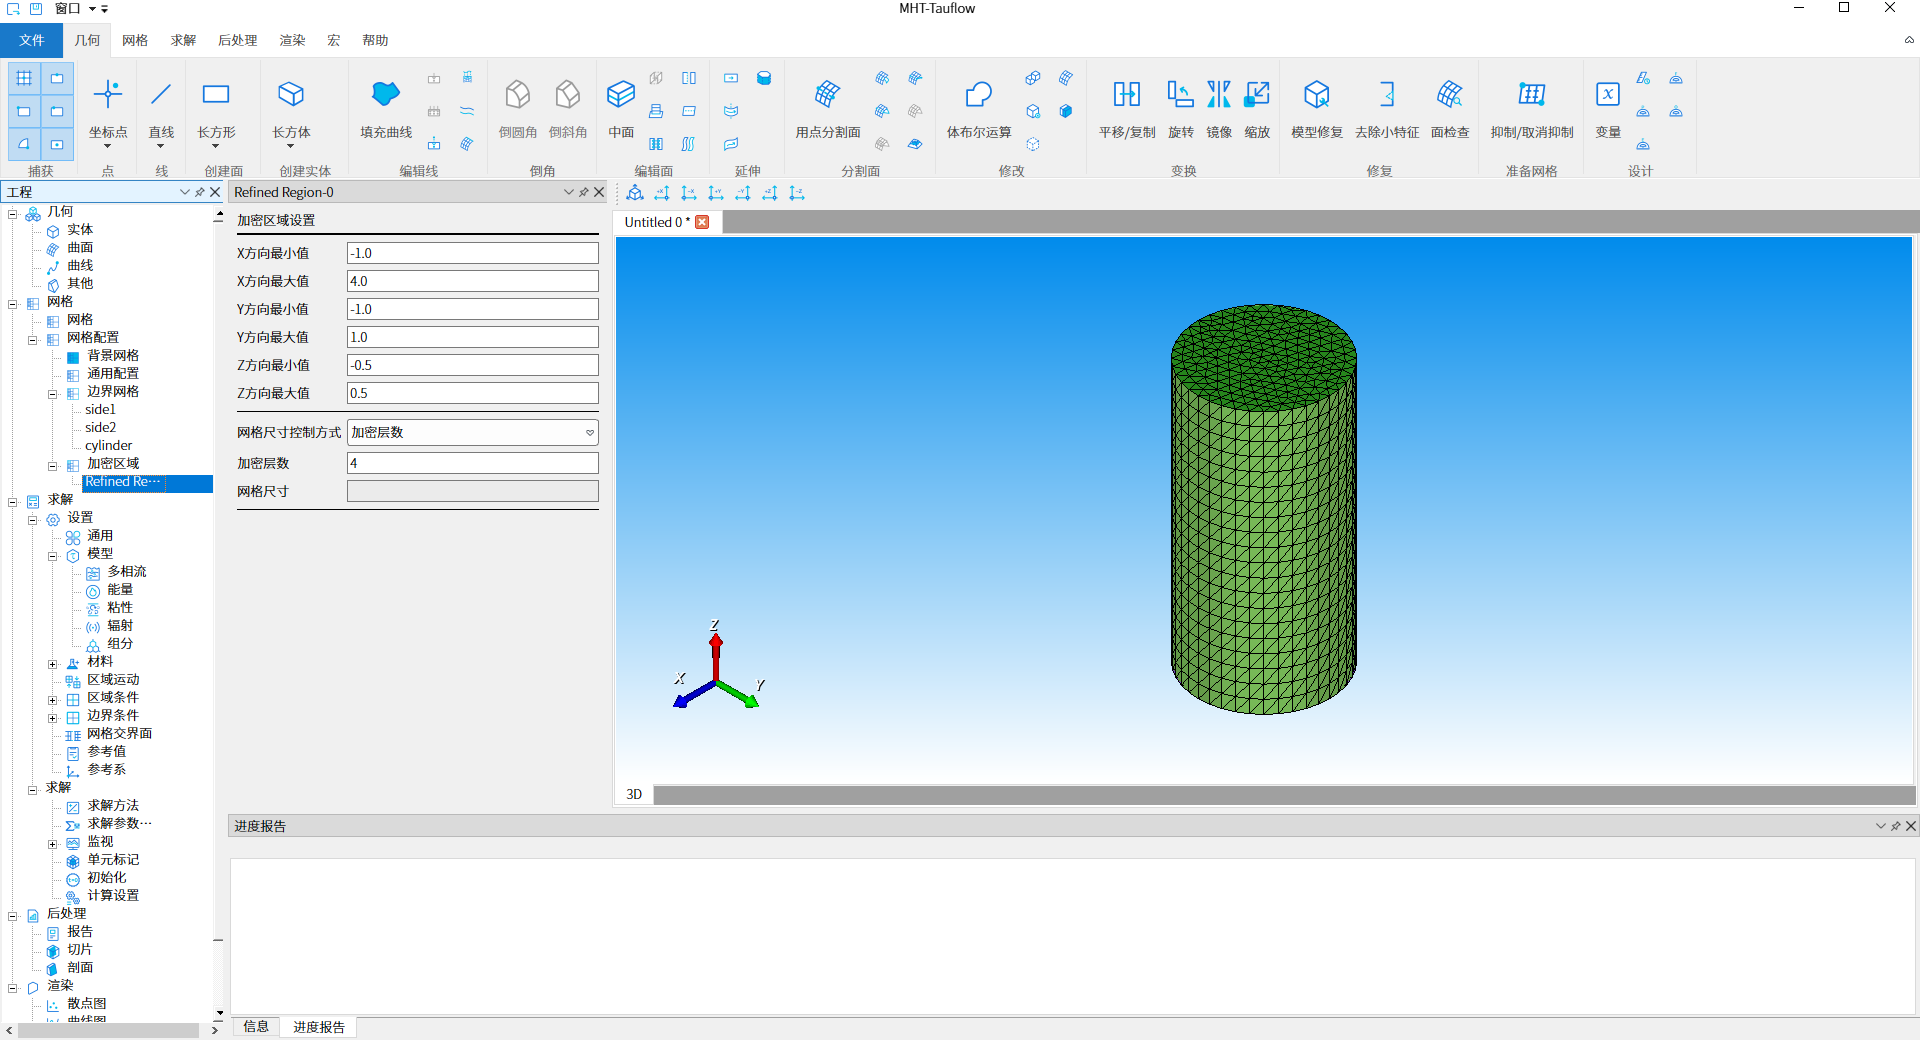Expand the 材料 tree node
The width and height of the screenshot is (1921, 1040).
52,663
